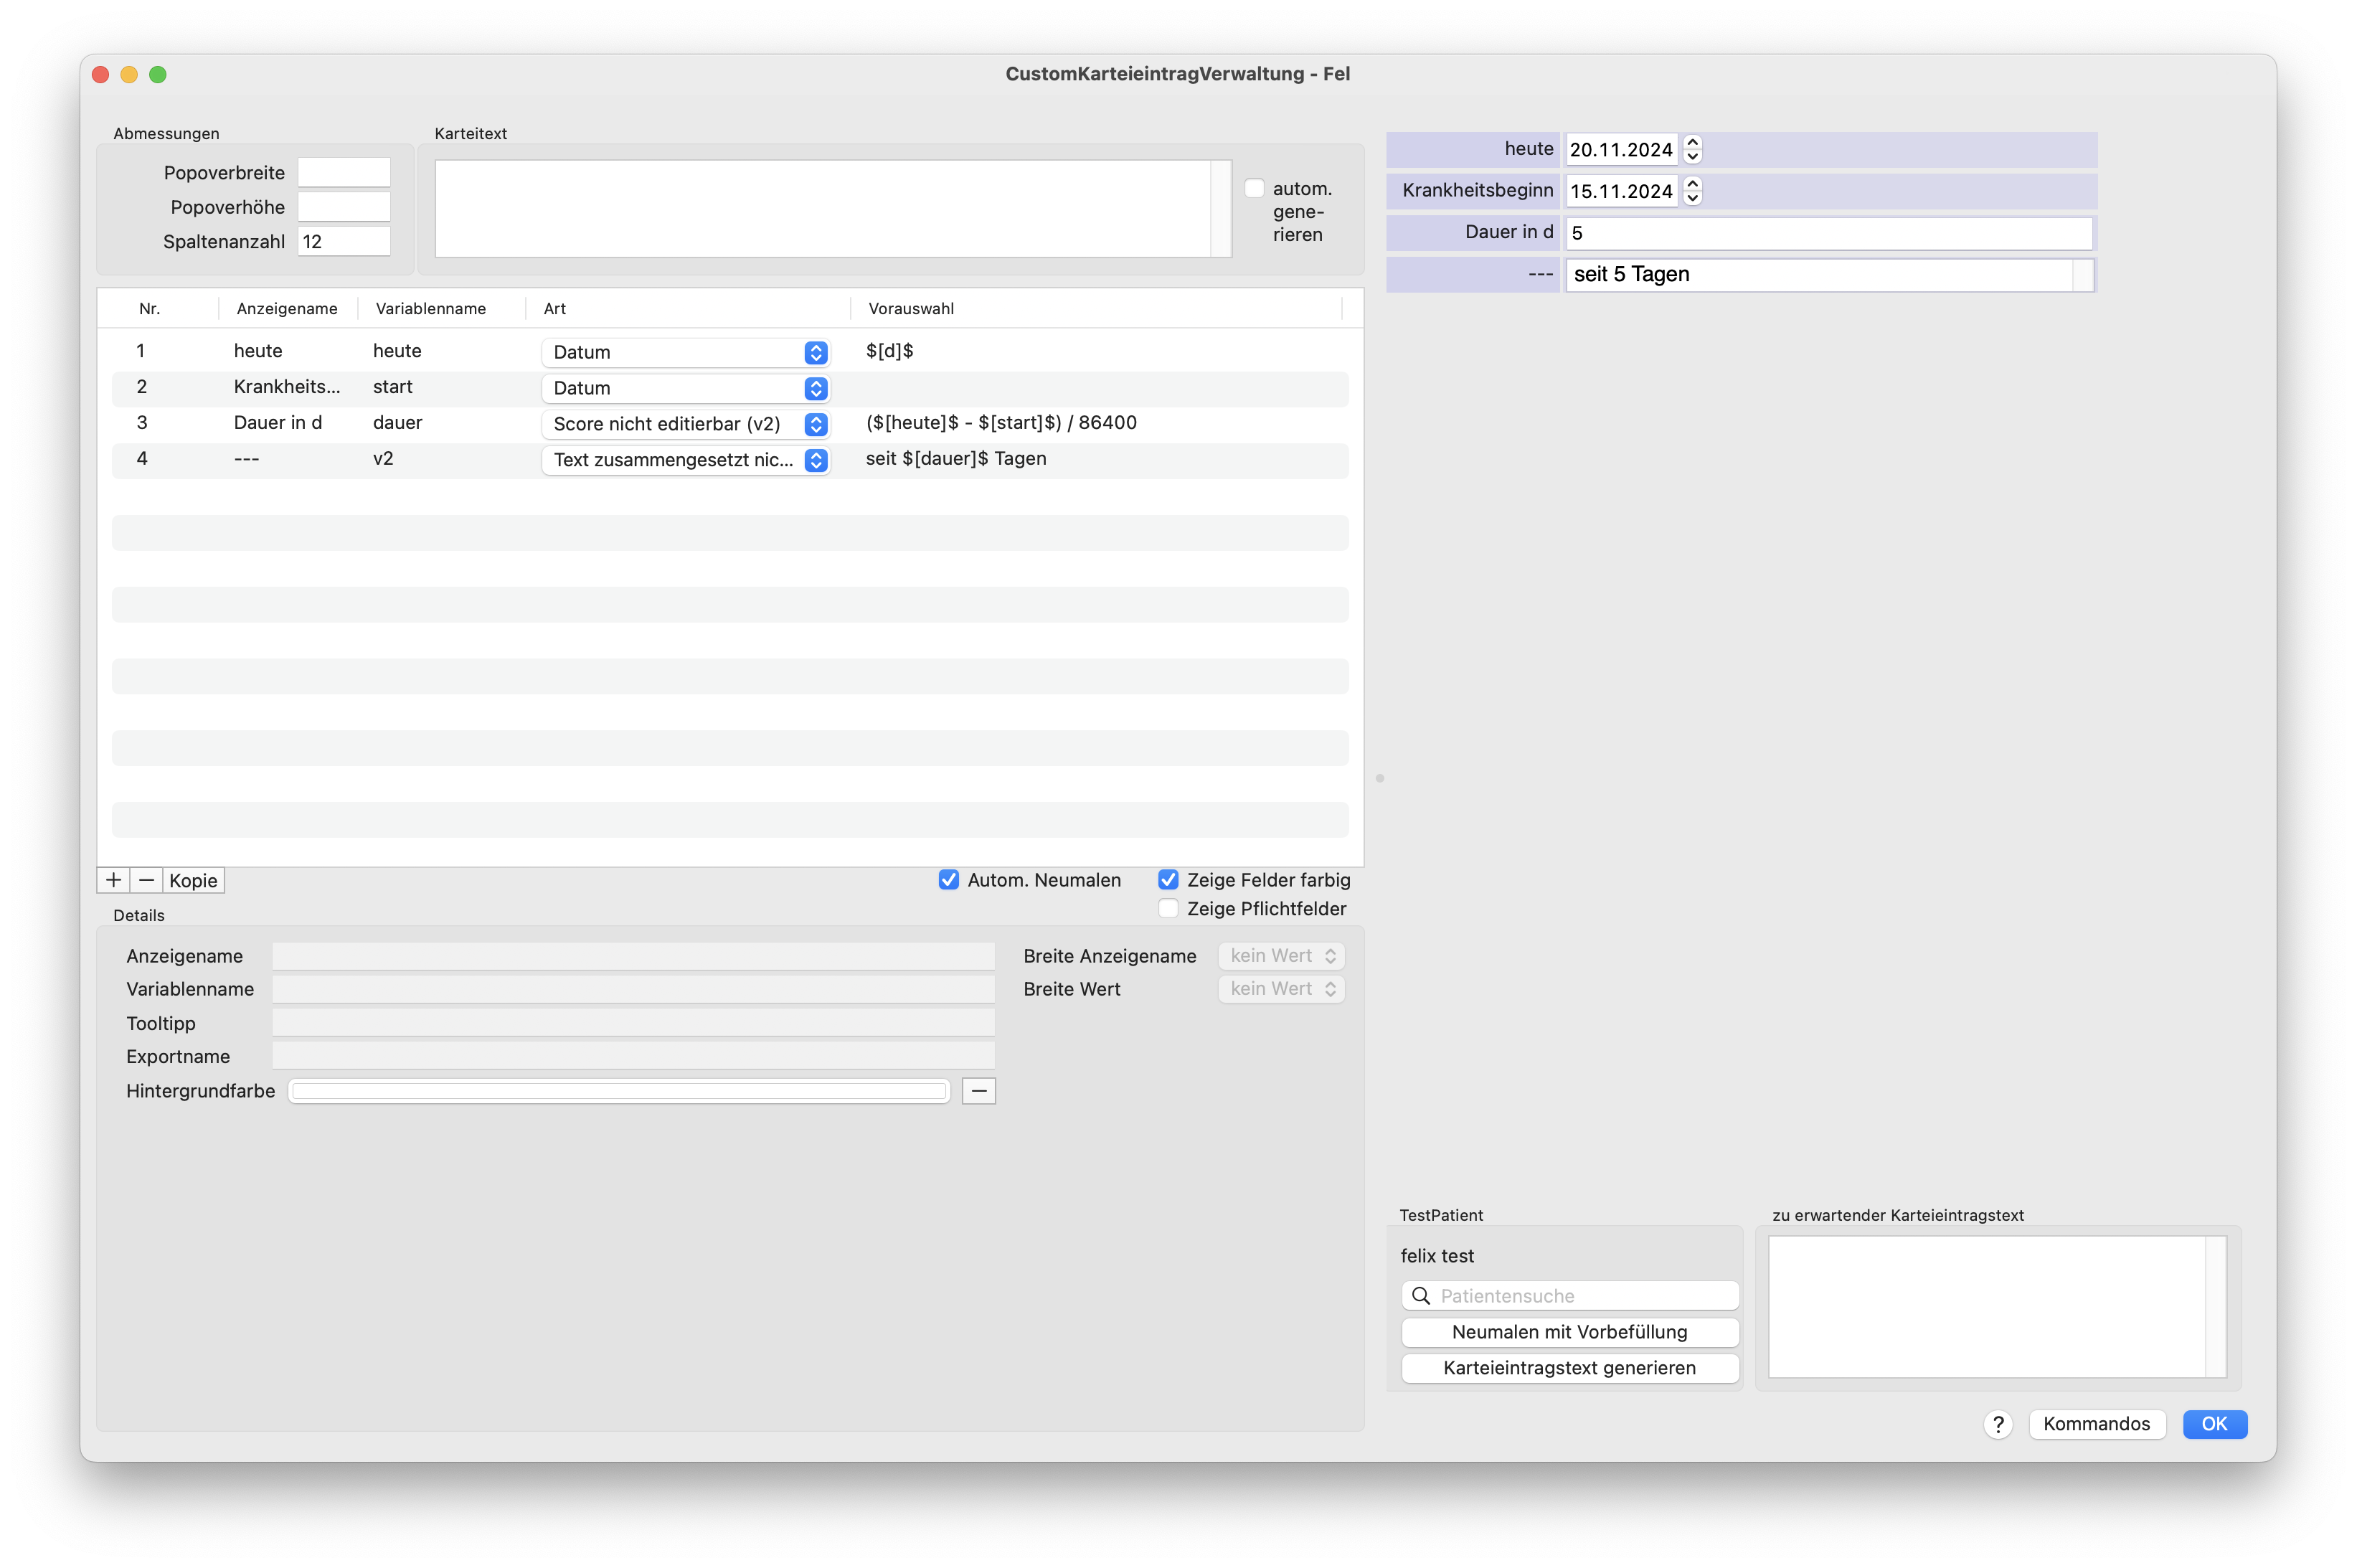Click the Details Anzeigename field
2357x1568 pixels.
pyautogui.click(x=633, y=956)
